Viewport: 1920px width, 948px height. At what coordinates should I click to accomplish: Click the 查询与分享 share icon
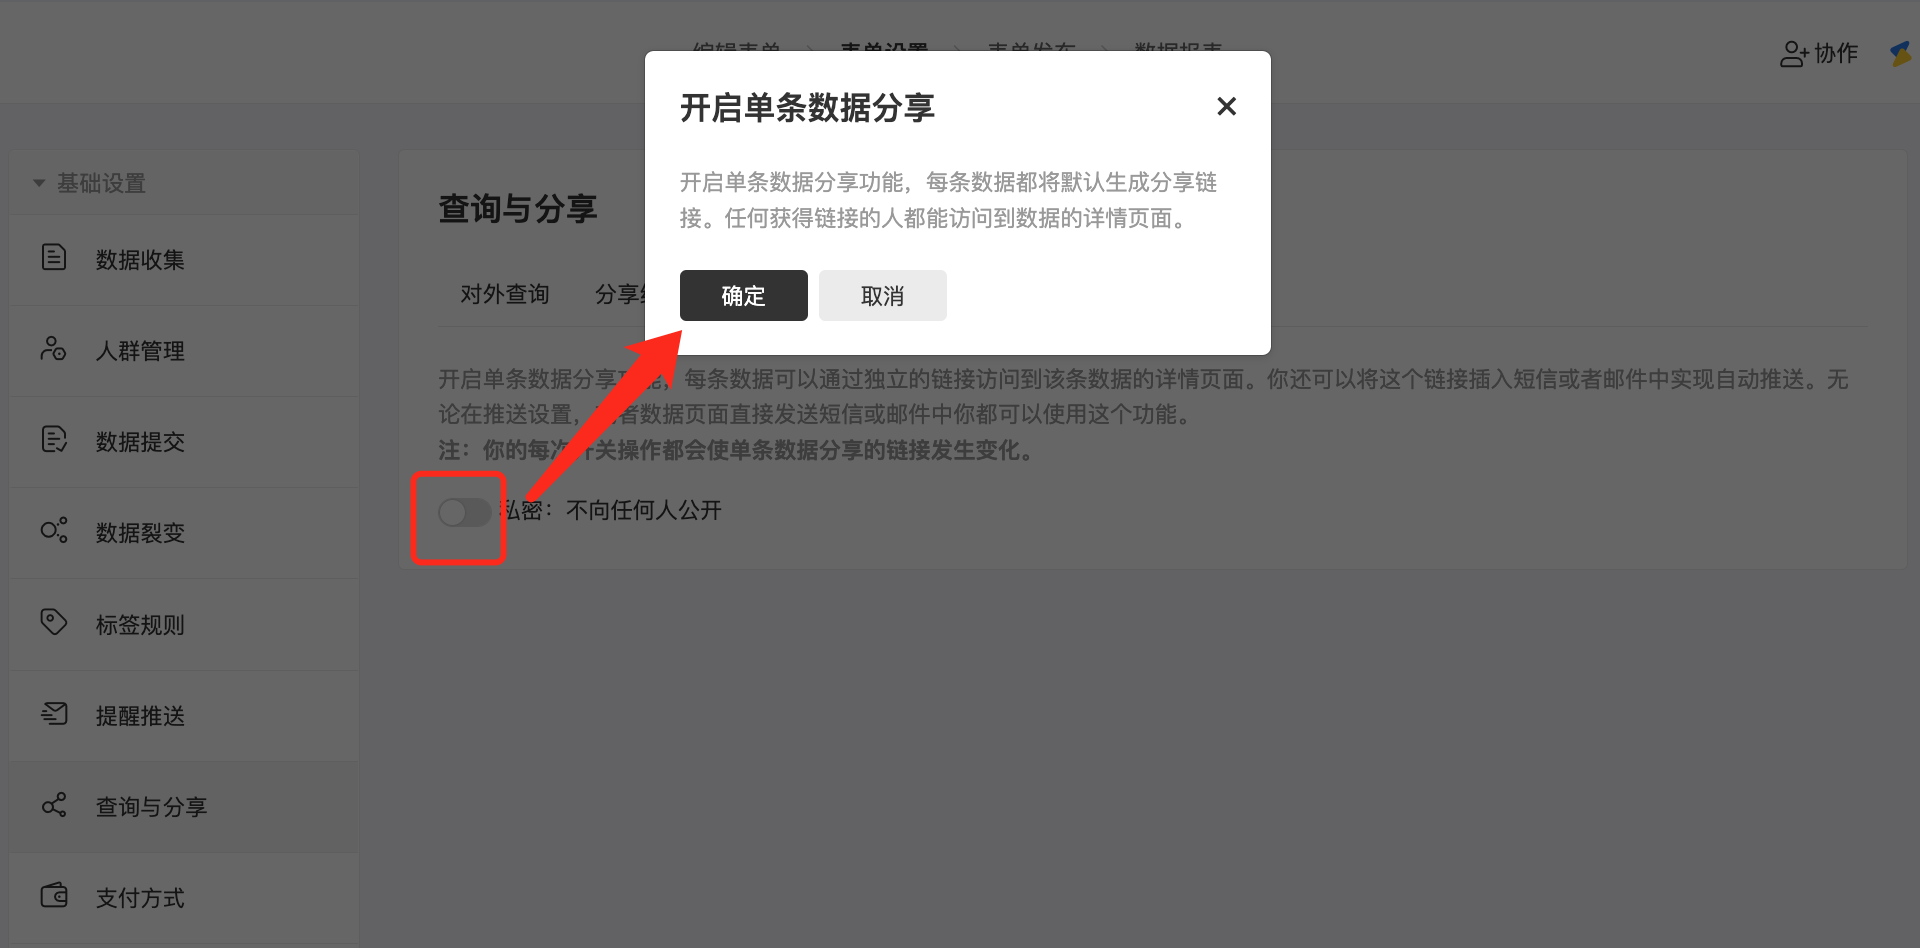click(54, 805)
